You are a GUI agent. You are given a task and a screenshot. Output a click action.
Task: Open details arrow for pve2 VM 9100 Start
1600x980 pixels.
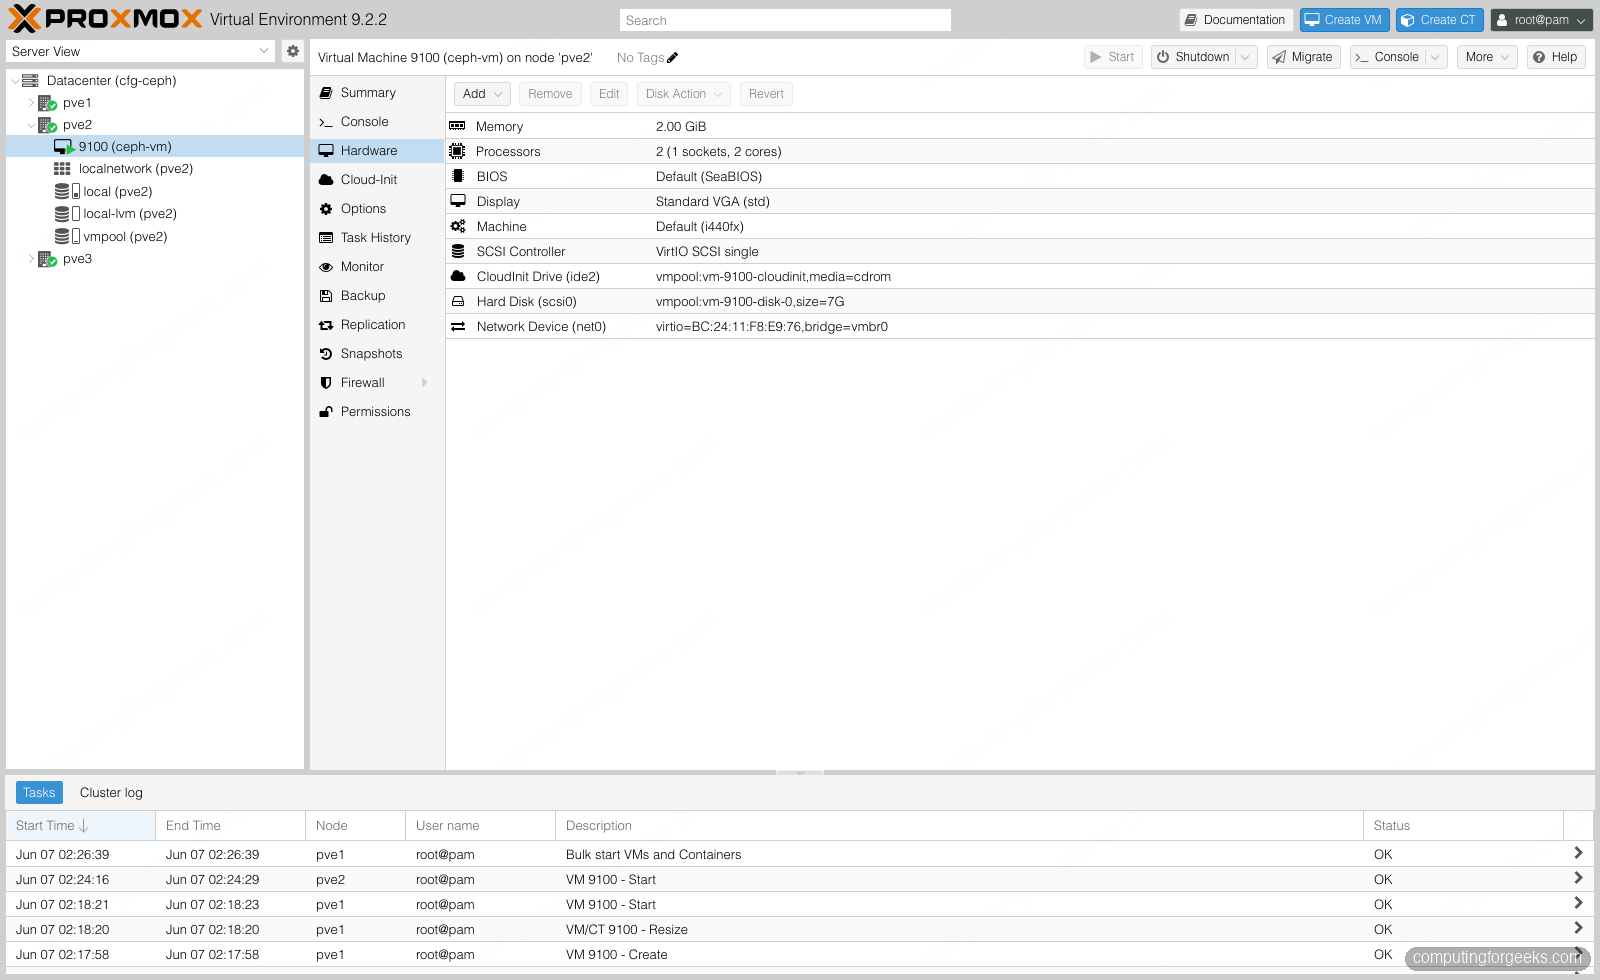click(x=1578, y=878)
